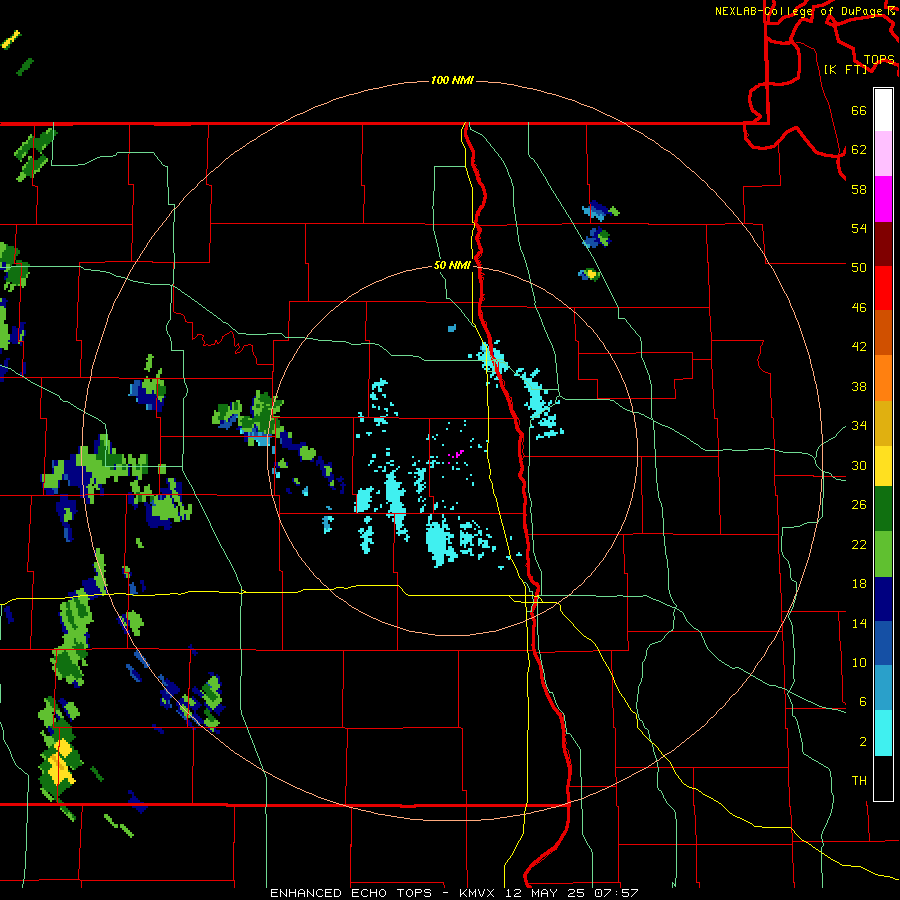900x900 pixels.
Task: Click the 100 NMI range ring label
Action: click(x=452, y=80)
